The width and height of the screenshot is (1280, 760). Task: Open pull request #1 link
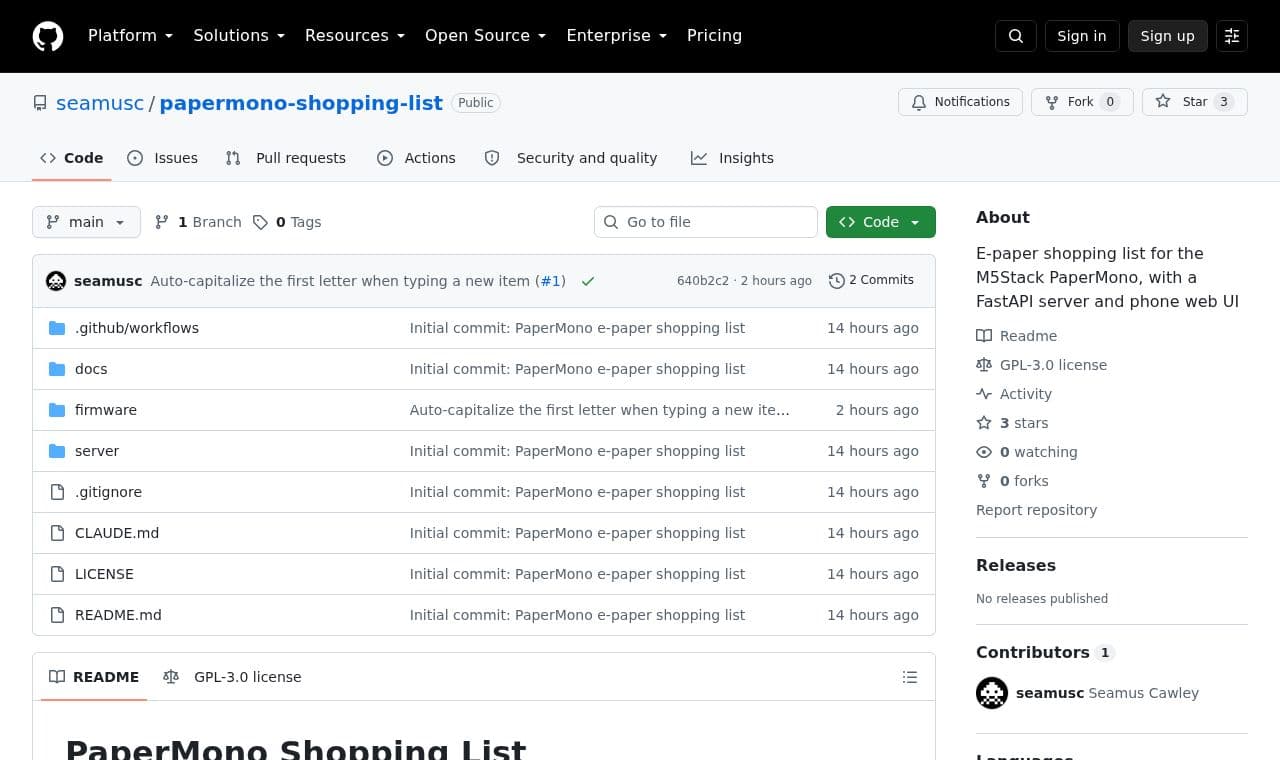pos(551,281)
